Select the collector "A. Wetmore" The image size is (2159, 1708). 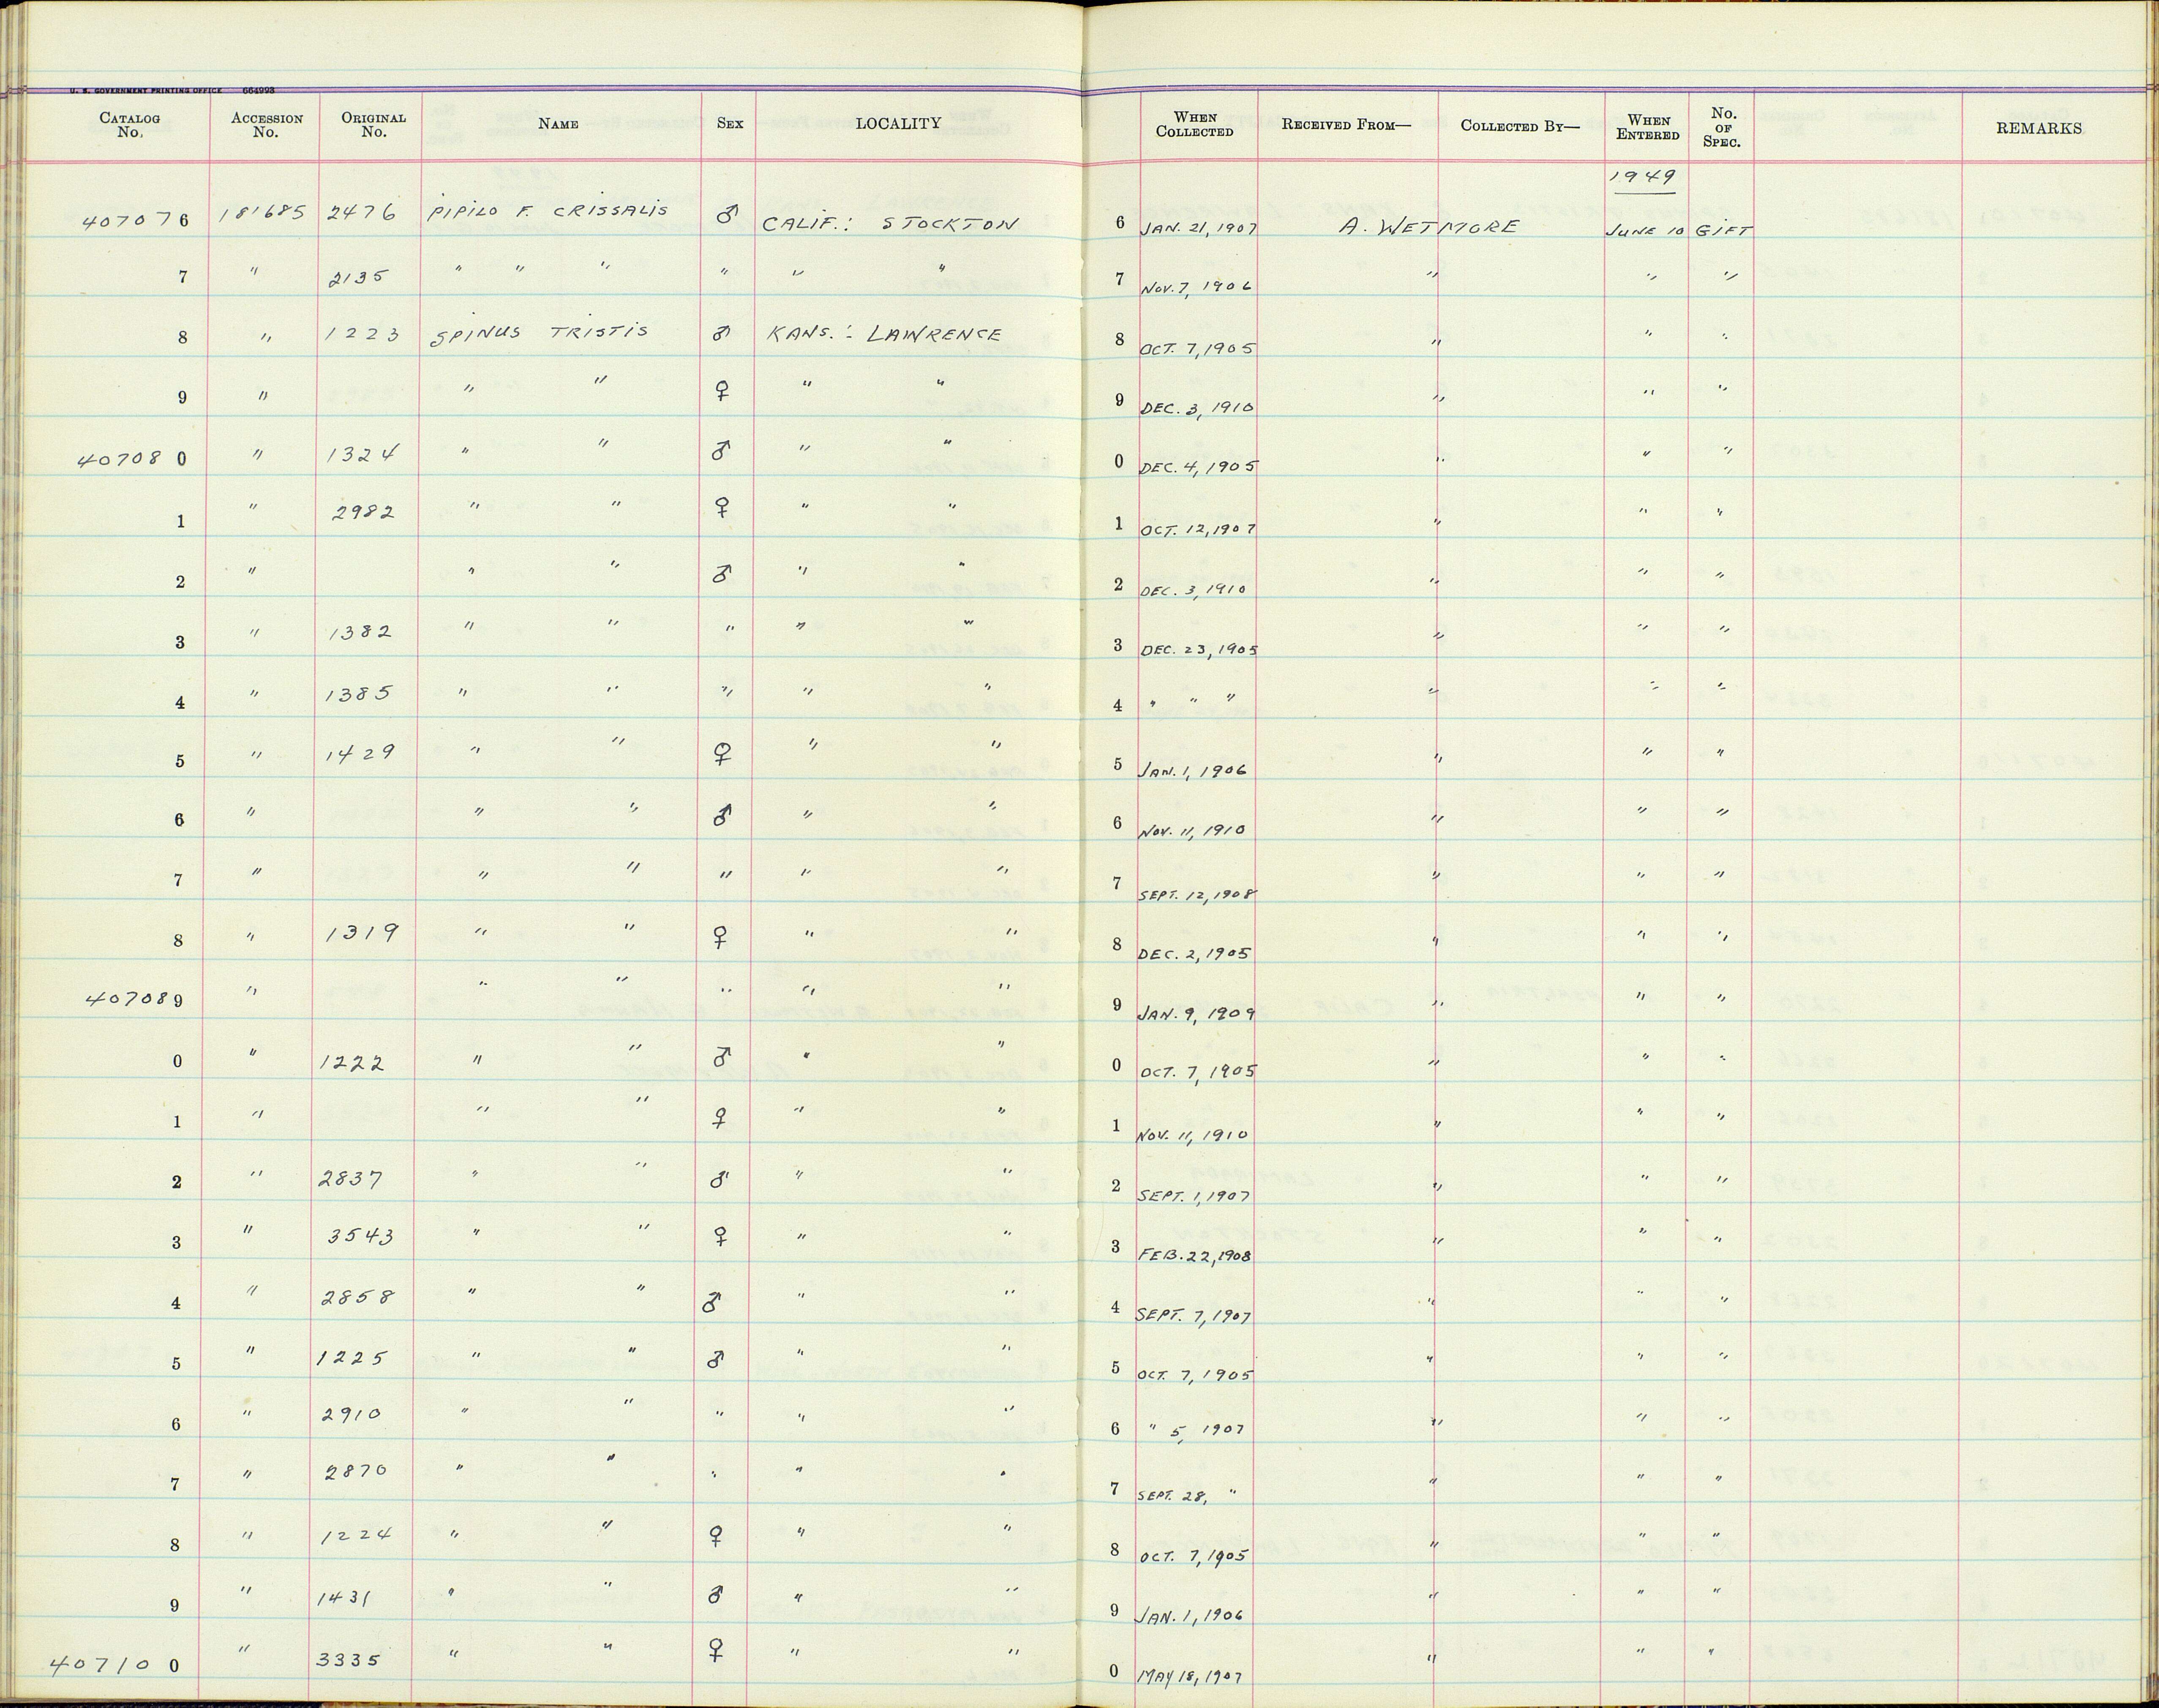(1429, 227)
